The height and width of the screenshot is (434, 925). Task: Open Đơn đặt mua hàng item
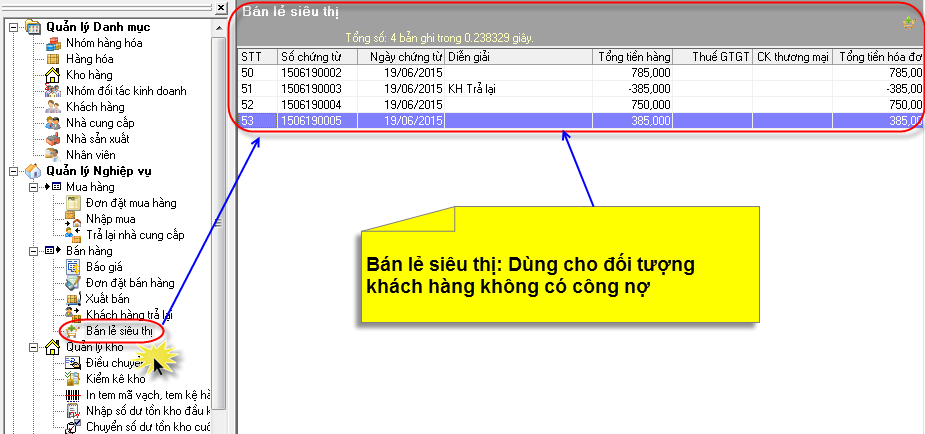130,203
